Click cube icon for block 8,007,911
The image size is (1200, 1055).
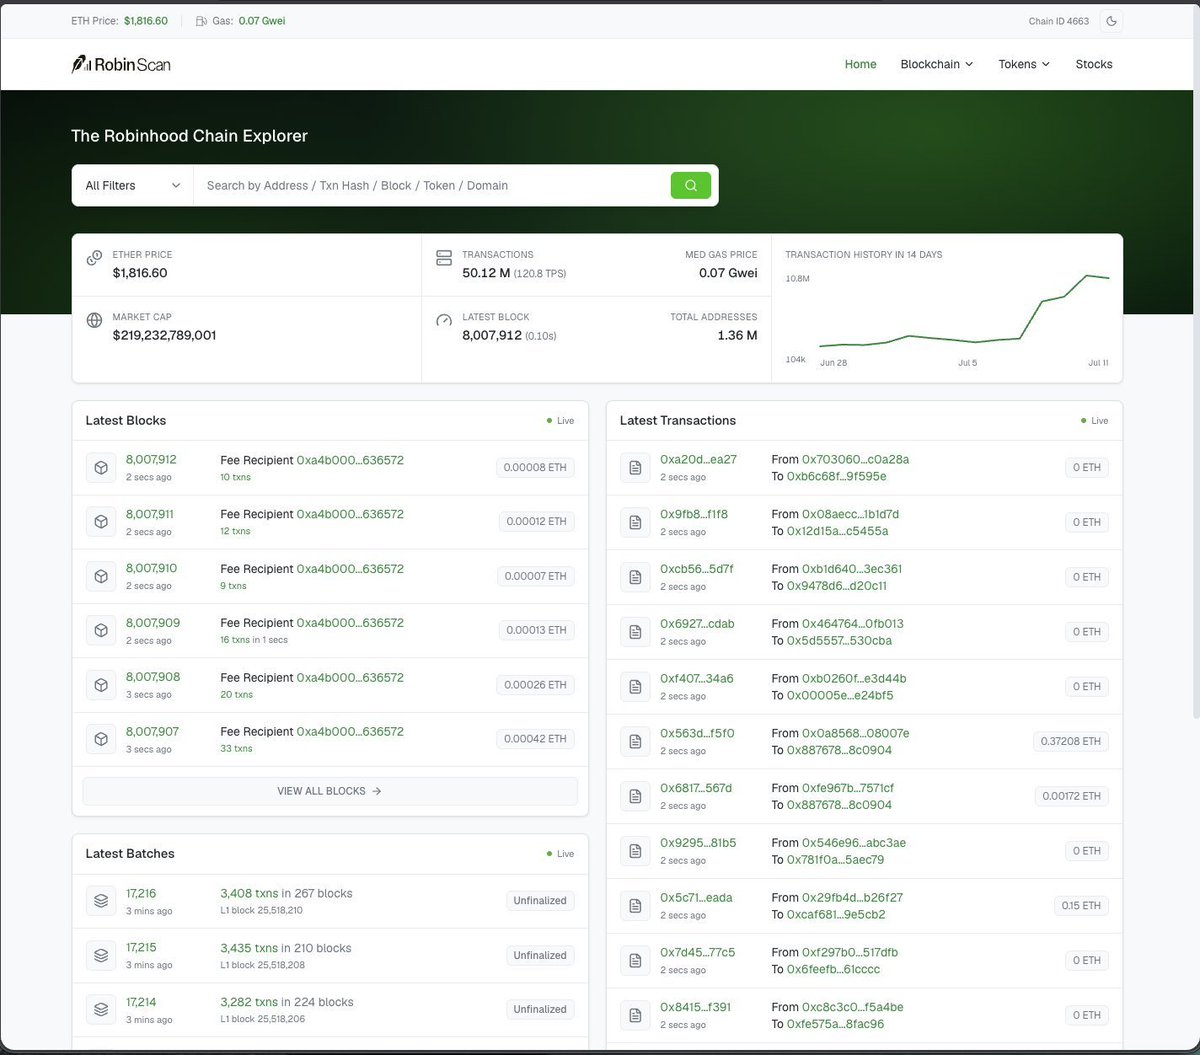click(x=101, y=522)
